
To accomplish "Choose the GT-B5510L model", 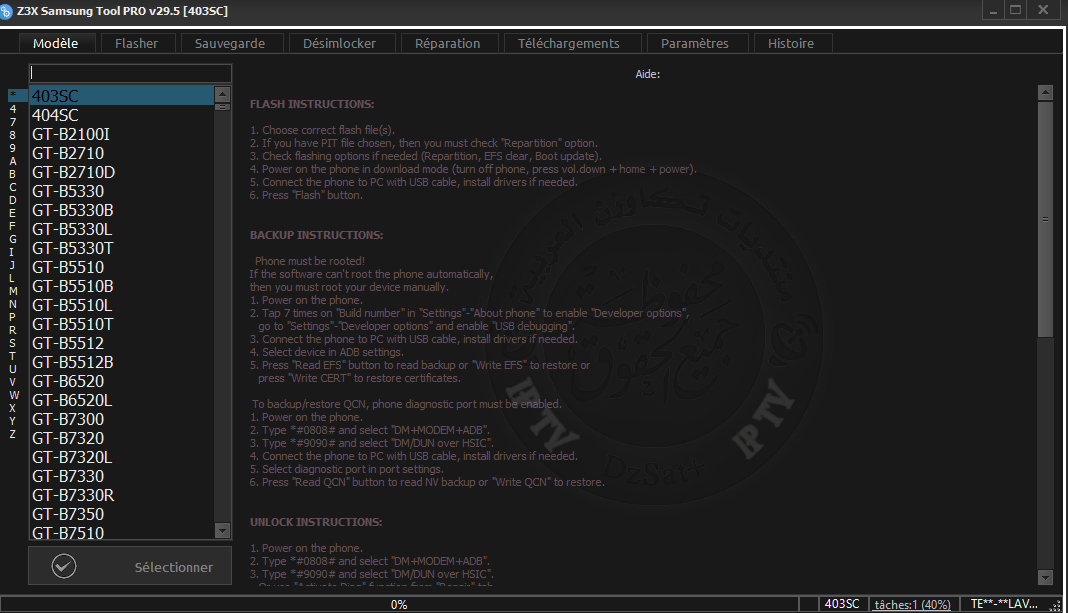I will tap(121, 306).
